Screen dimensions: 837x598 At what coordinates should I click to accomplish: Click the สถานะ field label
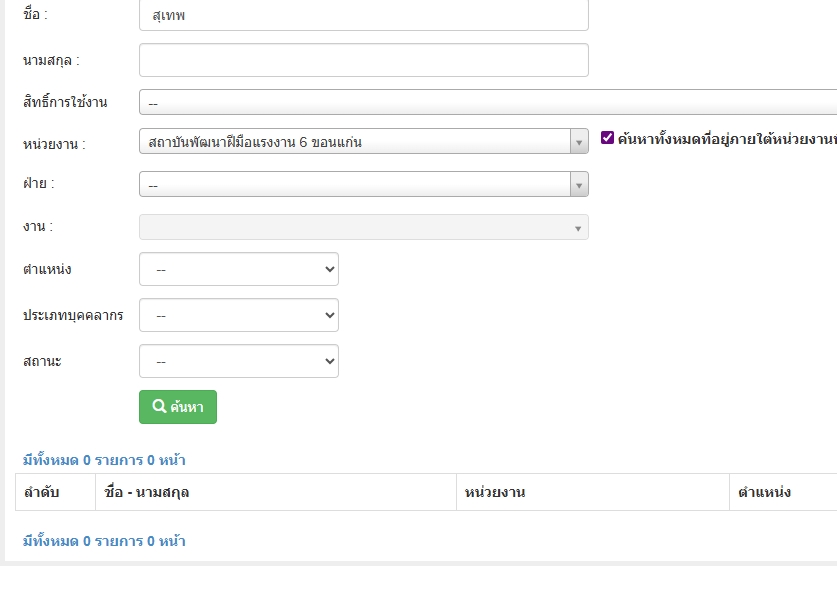click(42, 361)
